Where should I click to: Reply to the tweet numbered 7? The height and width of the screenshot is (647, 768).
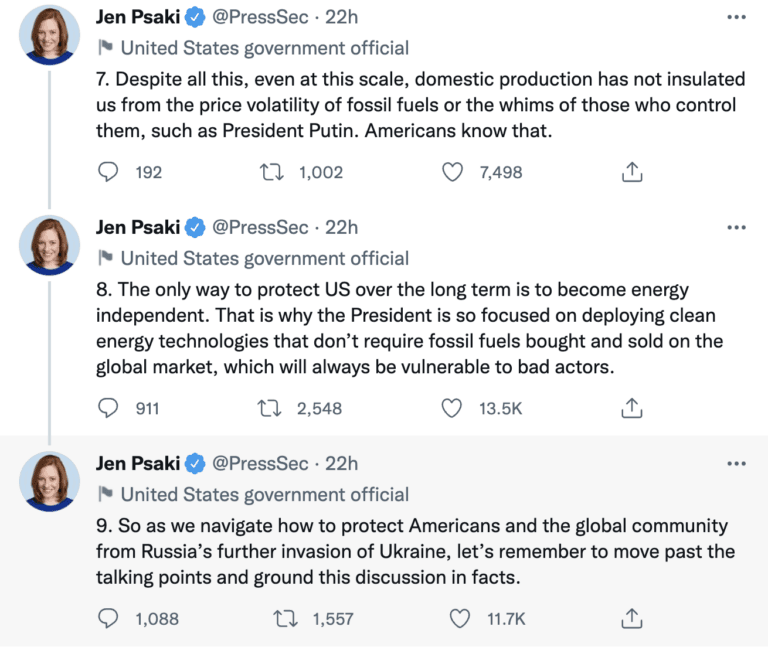pos(108,172)
